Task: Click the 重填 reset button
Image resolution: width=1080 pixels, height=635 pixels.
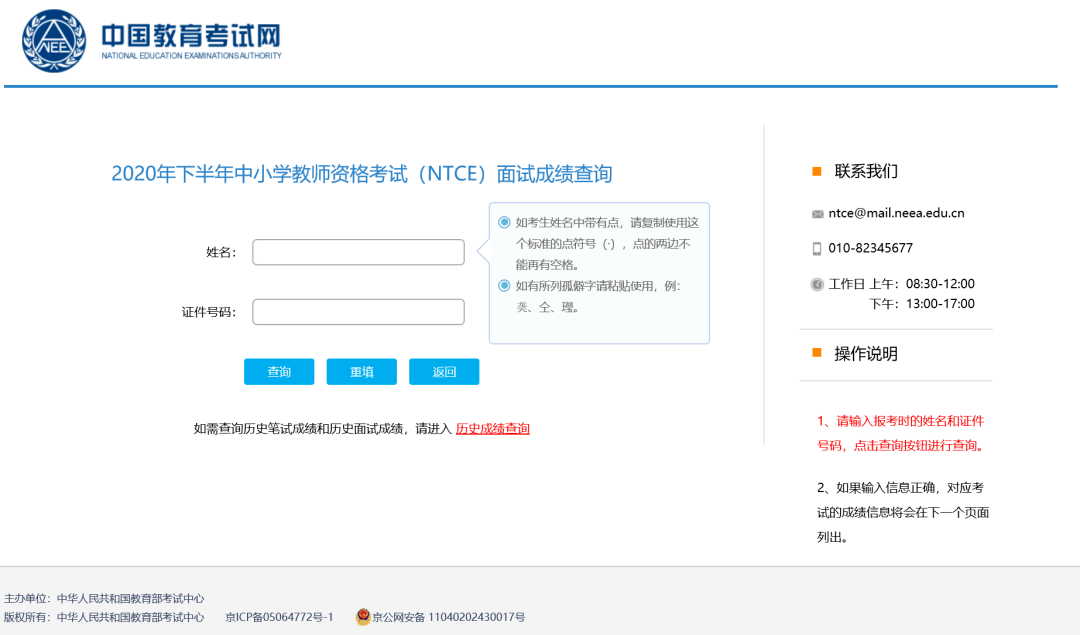Action: click(x=361, y=371)
